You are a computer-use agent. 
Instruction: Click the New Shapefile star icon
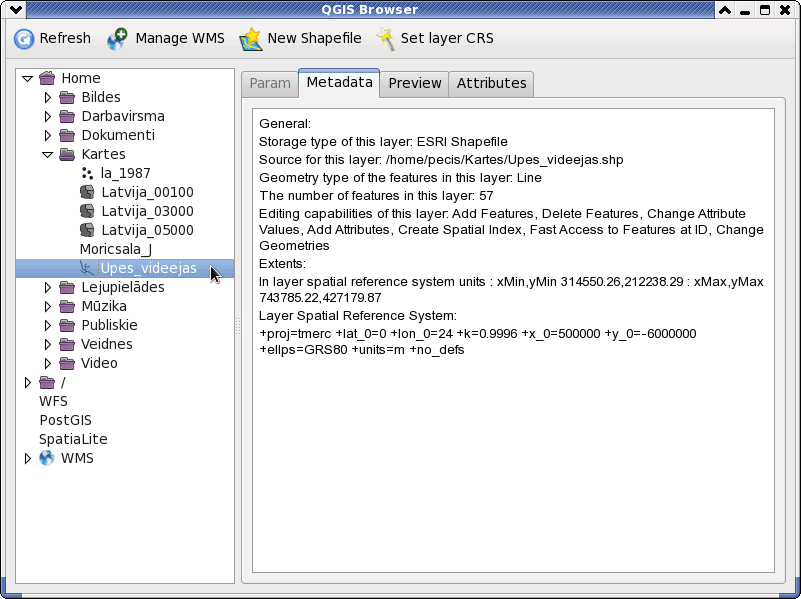pos(251,39)
